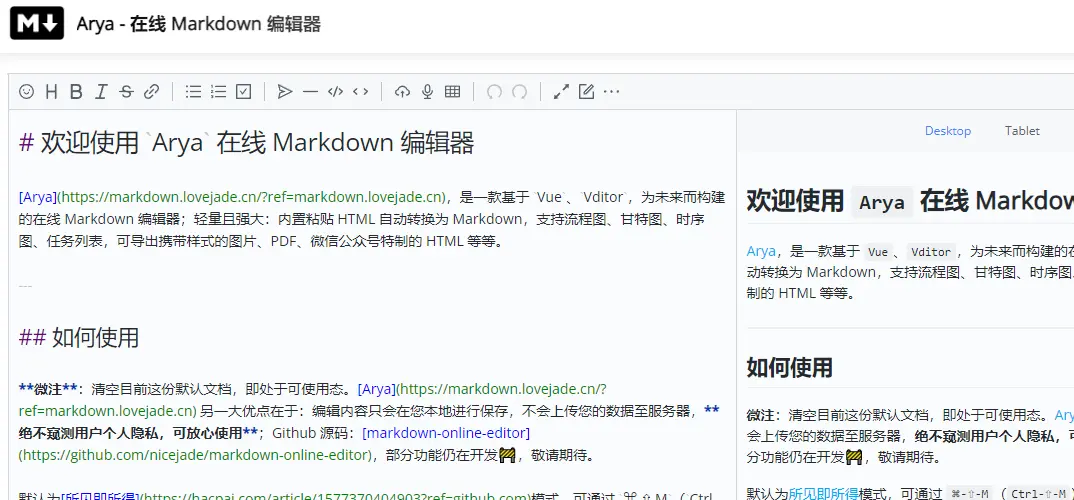
Task: Insert a blockquote with arrow icon
Action: tap(285, 92)
